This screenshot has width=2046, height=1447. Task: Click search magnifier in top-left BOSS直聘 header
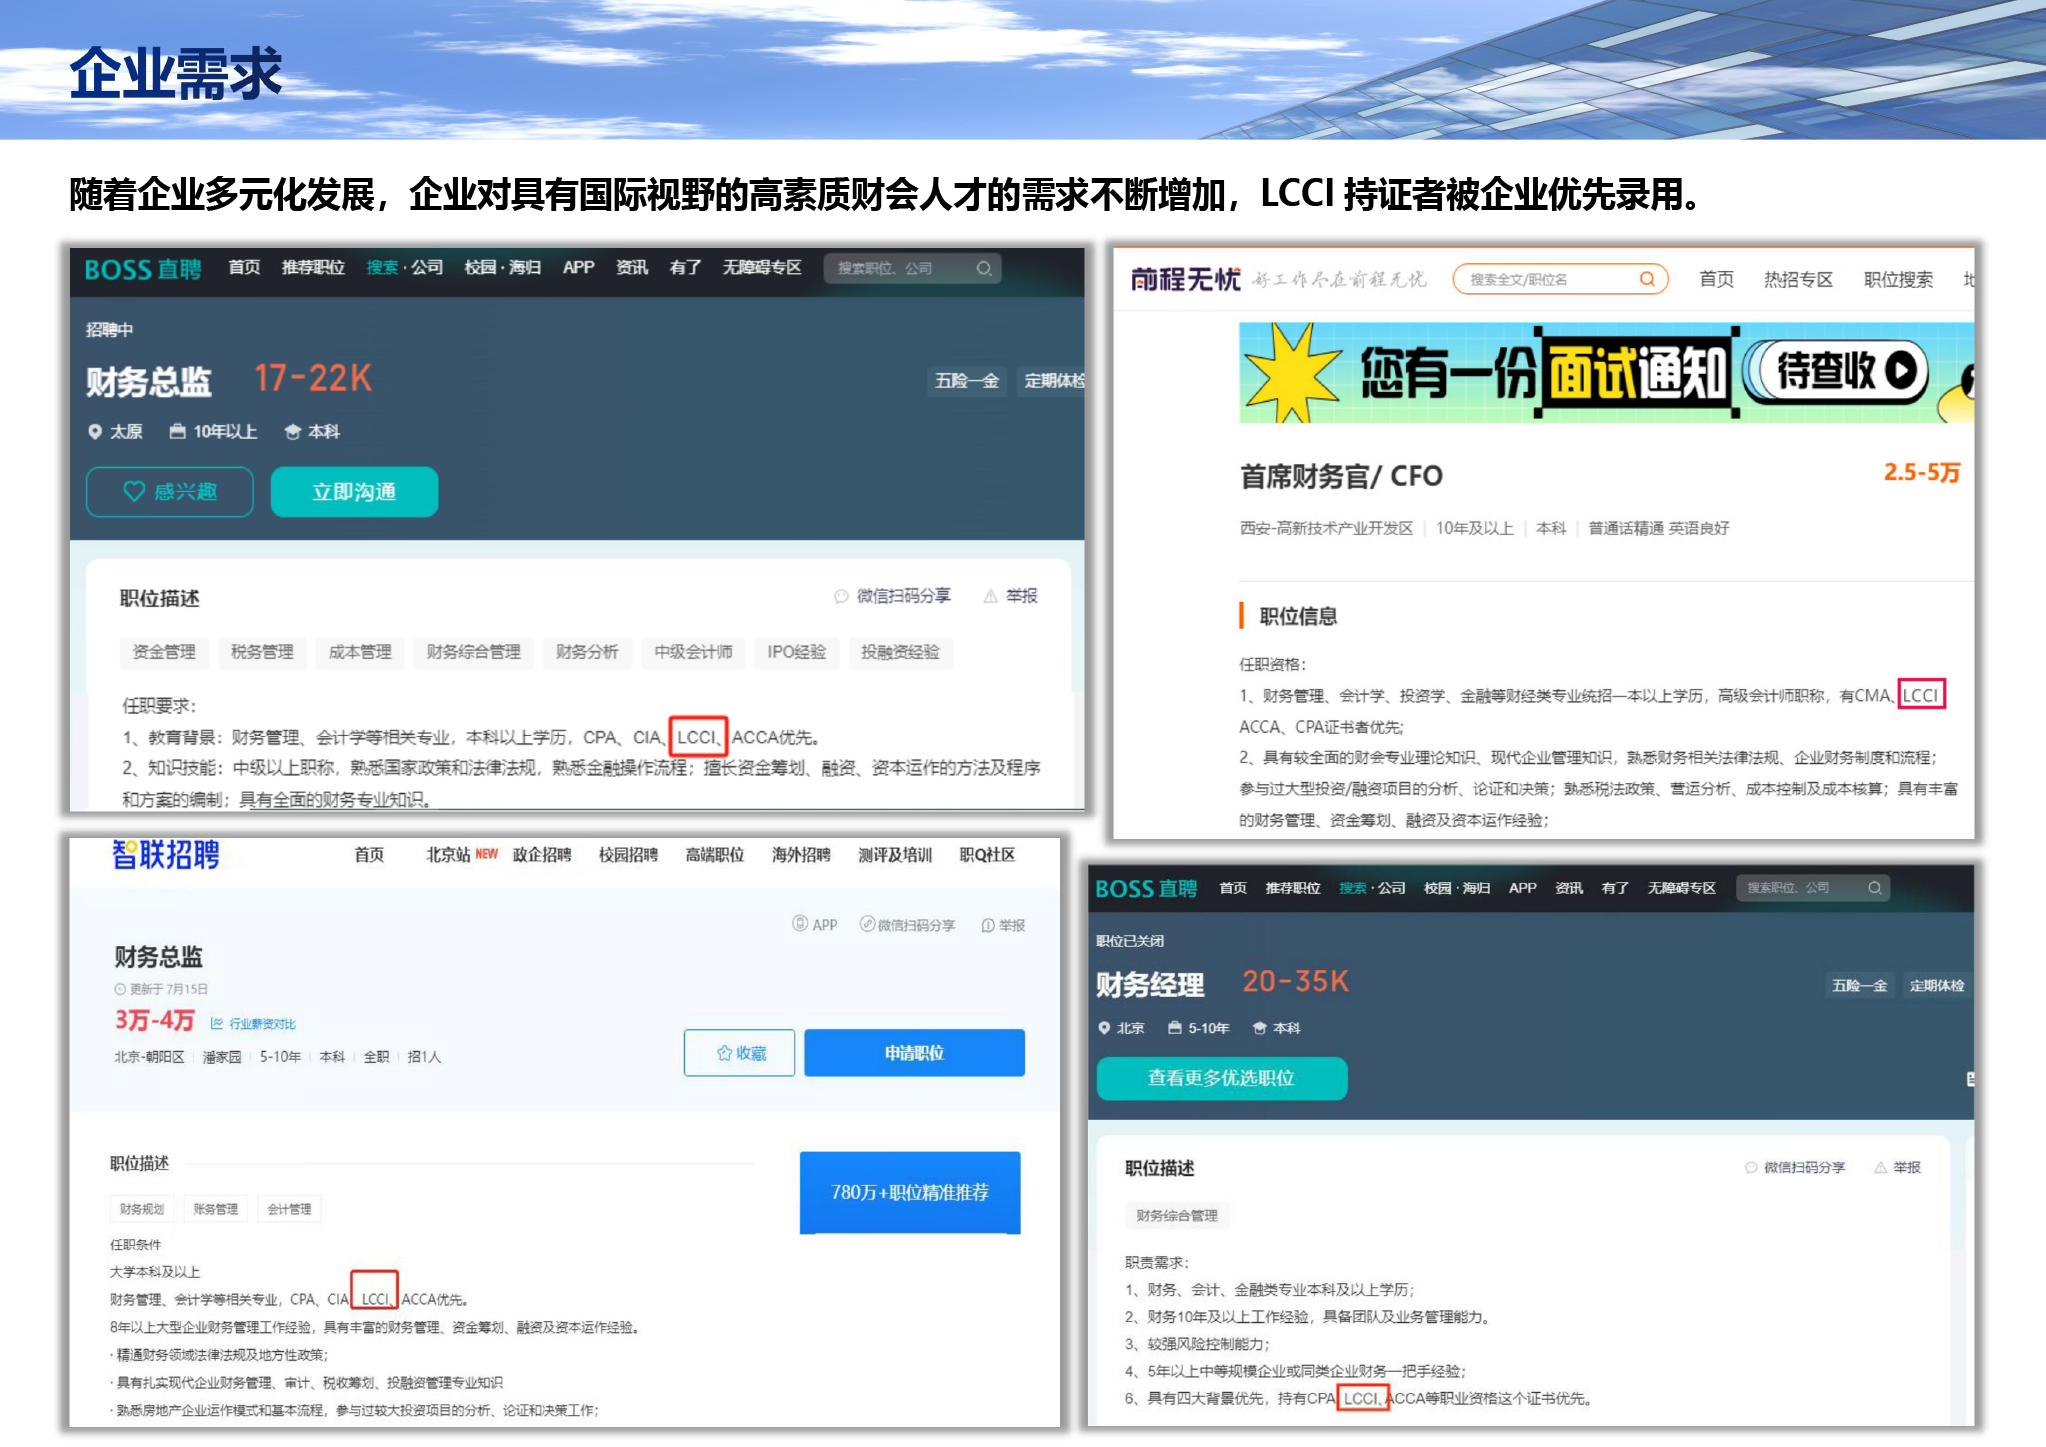pyautogui.click(x=984, y=268)
